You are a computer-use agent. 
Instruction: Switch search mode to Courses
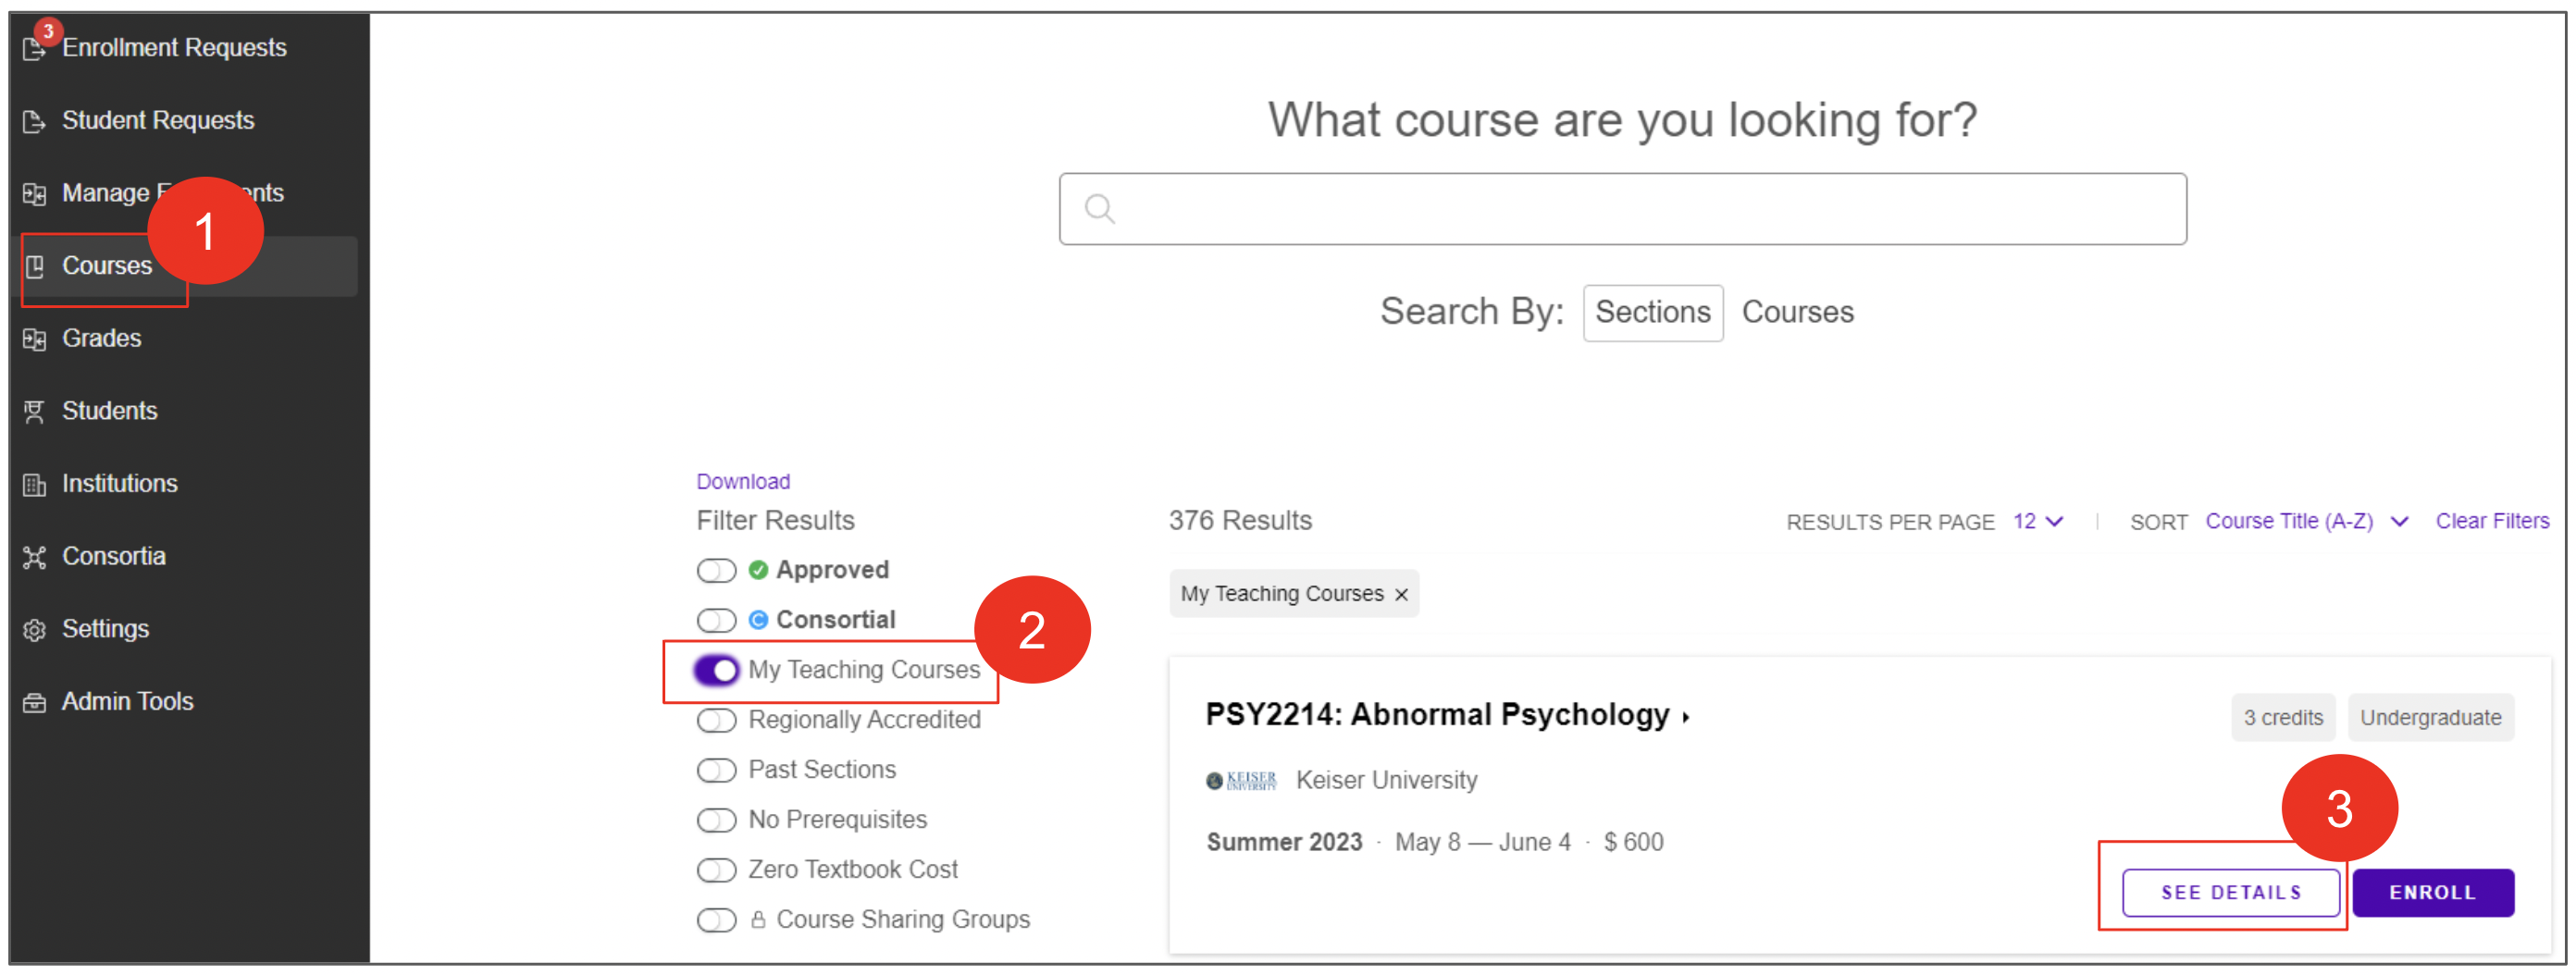(x=1797, y=312)
